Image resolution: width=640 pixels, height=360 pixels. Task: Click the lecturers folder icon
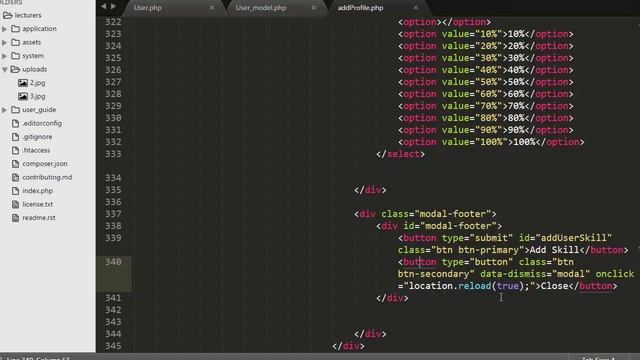[7, 16]
